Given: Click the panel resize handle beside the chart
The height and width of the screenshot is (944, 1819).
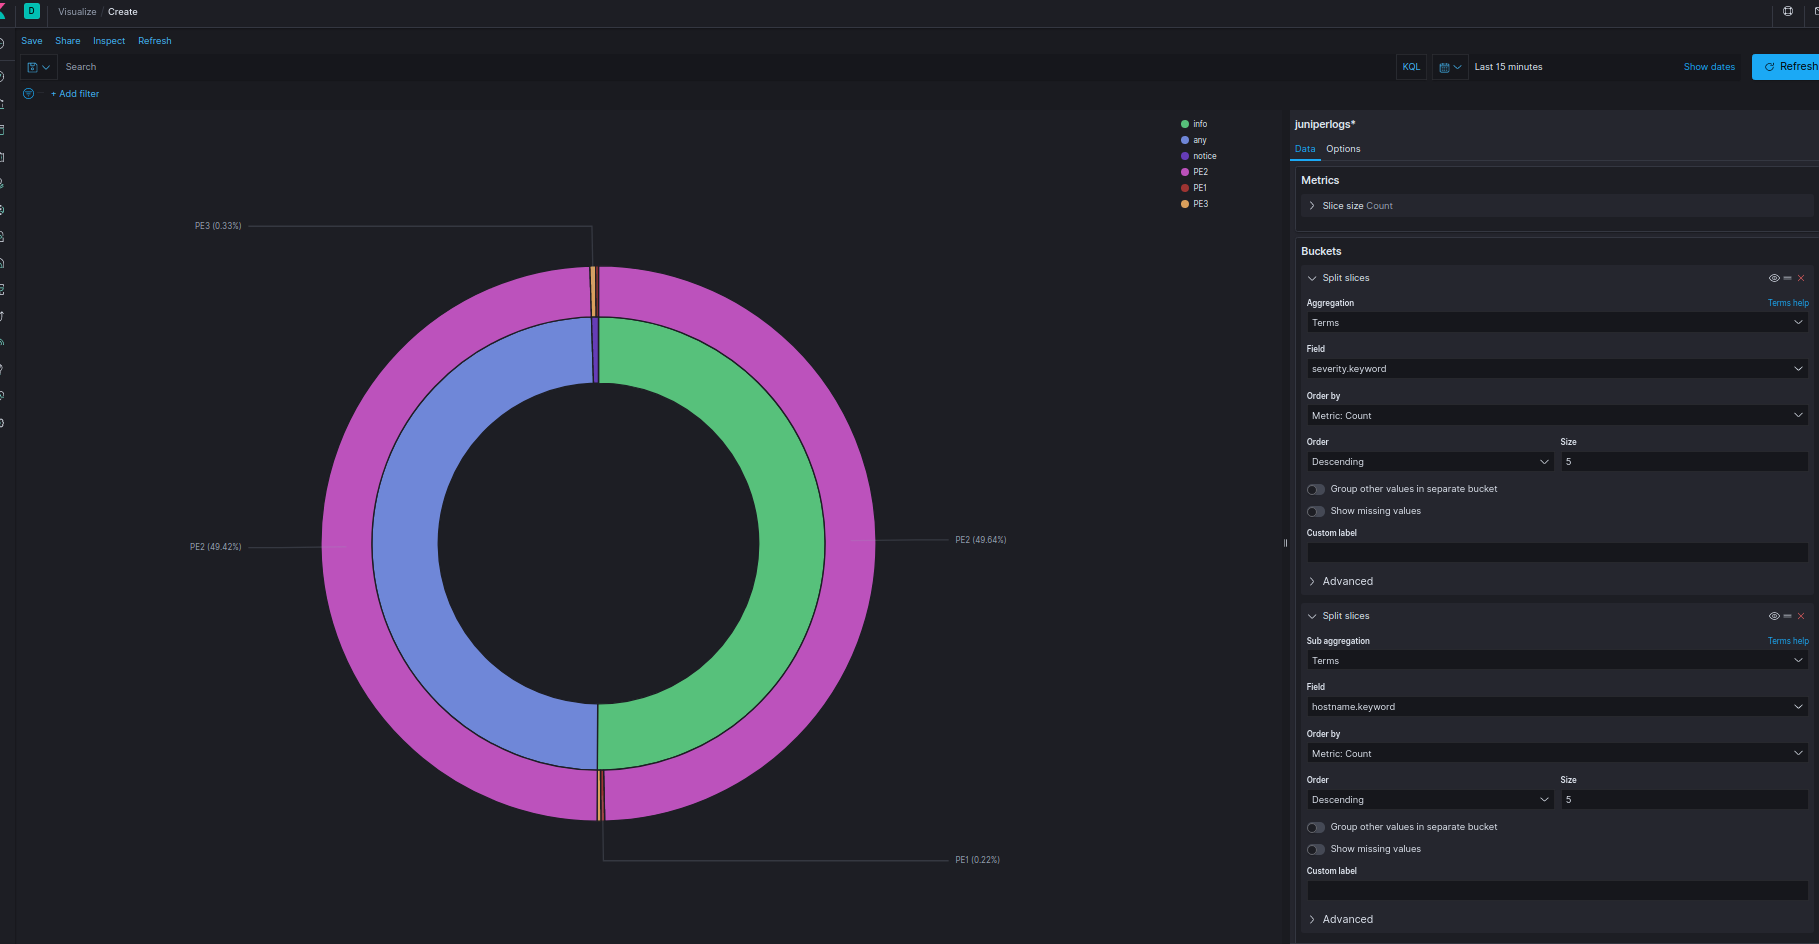Looking at the screenshot, I should pyautogui.click(x=1285, y=543).
